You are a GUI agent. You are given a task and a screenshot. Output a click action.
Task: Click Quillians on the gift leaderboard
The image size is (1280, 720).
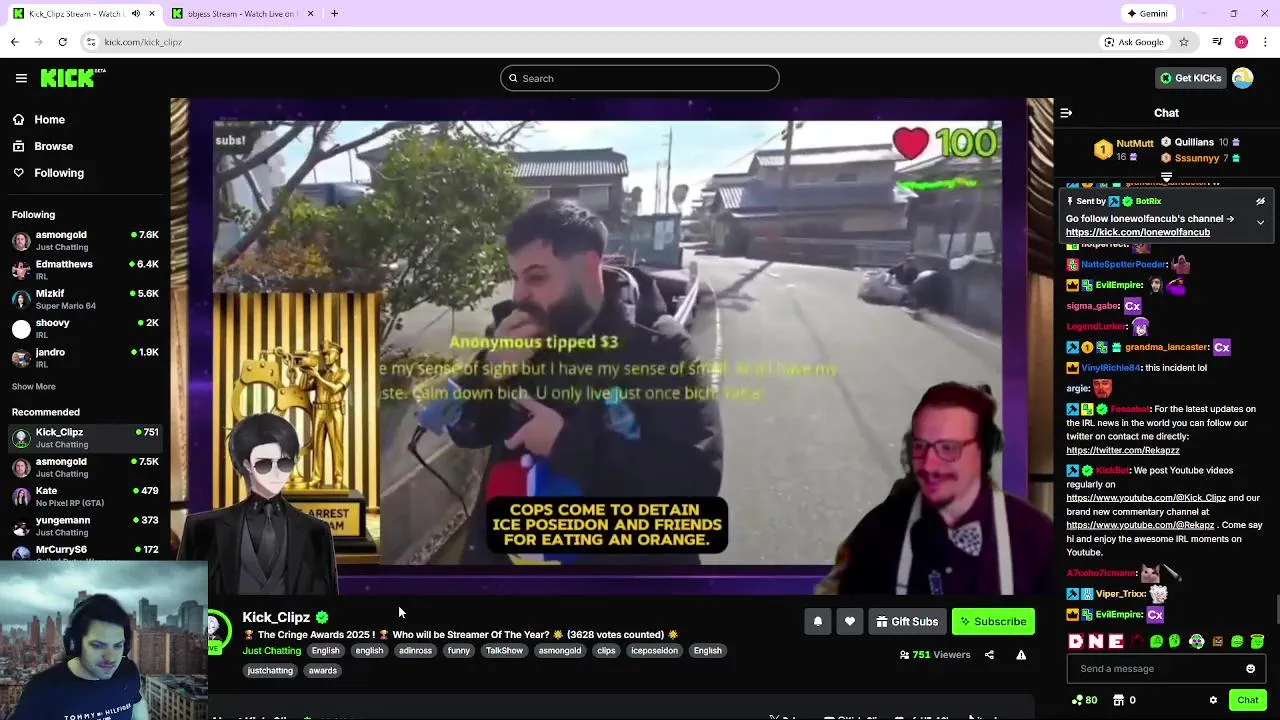(x=1200, y=142)
